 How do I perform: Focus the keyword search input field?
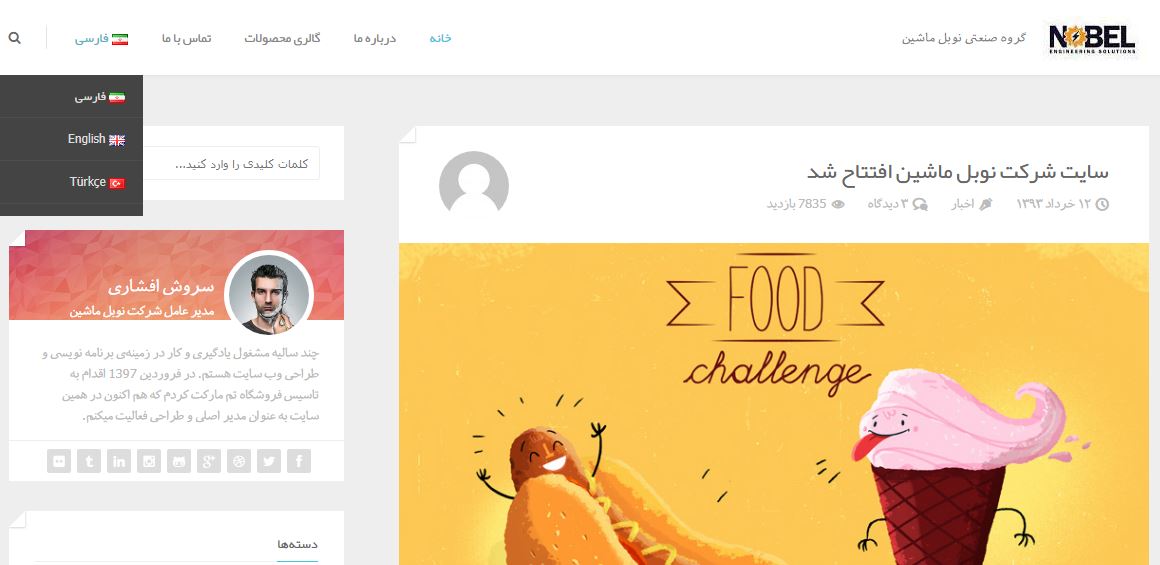pos(231,163)
